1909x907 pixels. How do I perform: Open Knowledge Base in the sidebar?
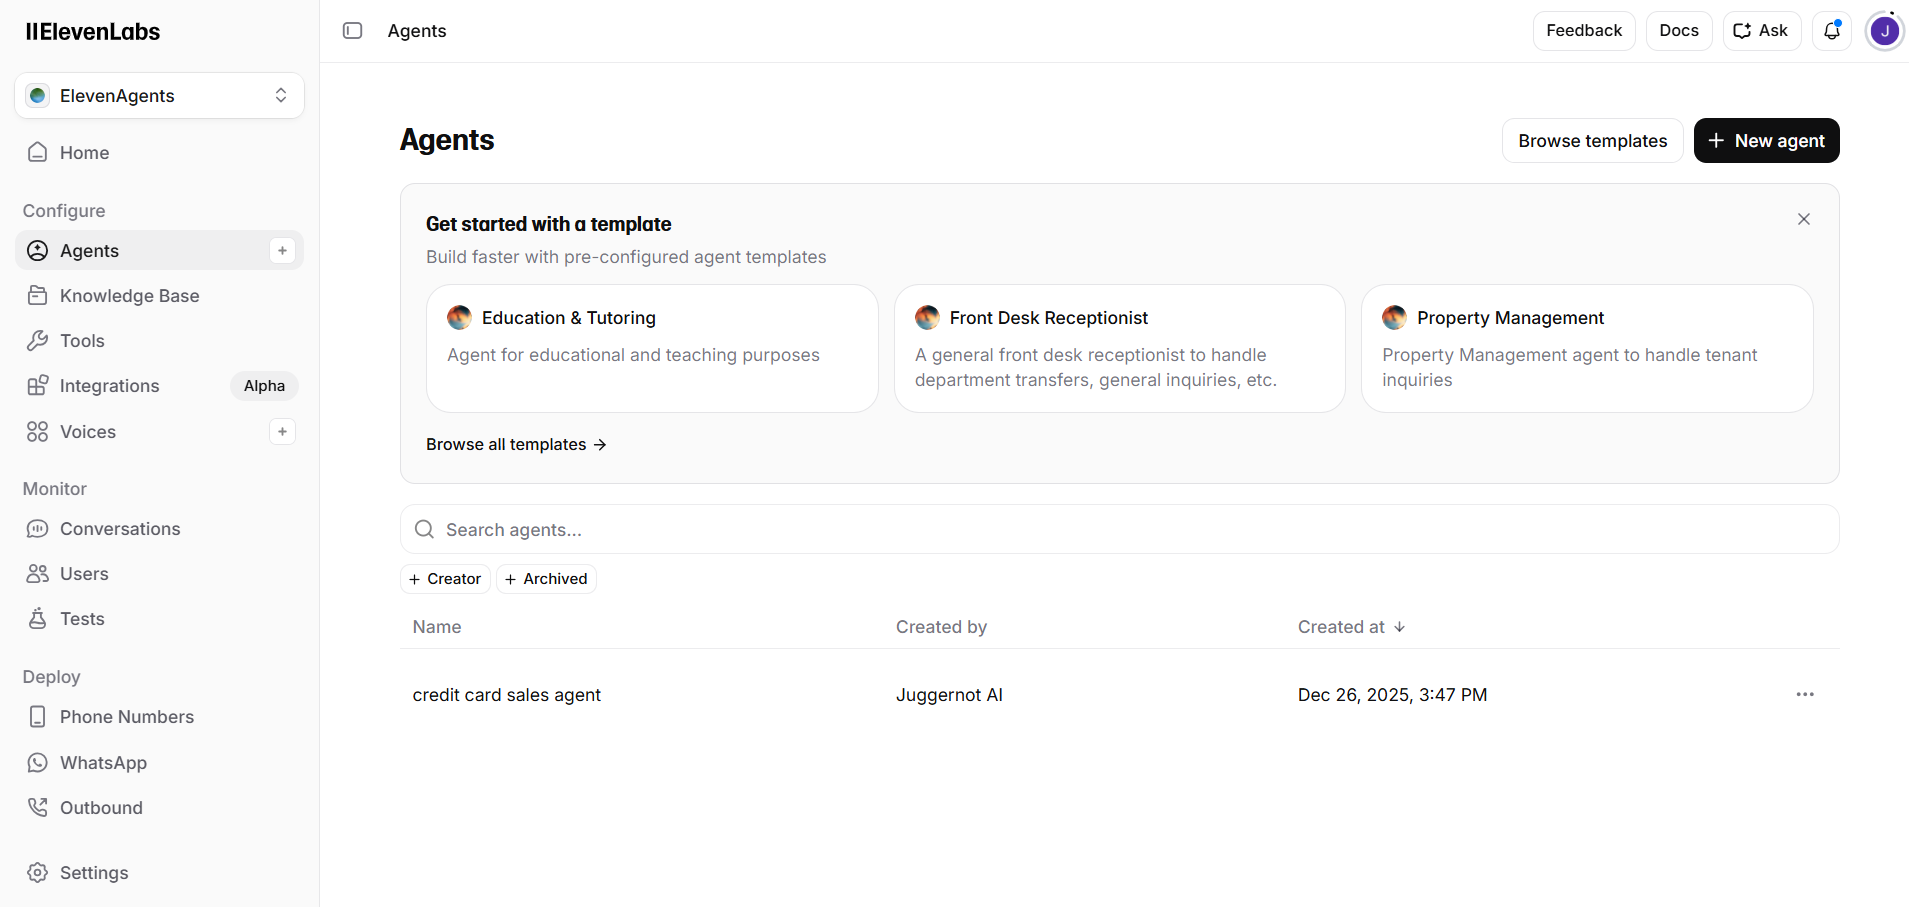pyautogui.click(x=129, y=296)
